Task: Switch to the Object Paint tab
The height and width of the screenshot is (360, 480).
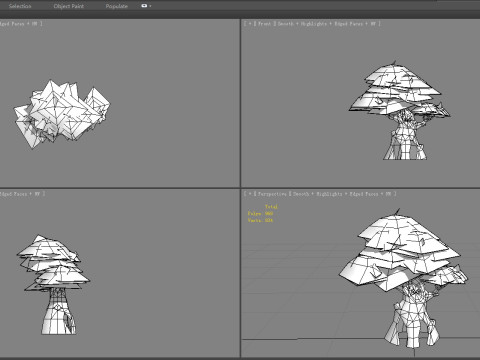Action: [x=69, y=6]
